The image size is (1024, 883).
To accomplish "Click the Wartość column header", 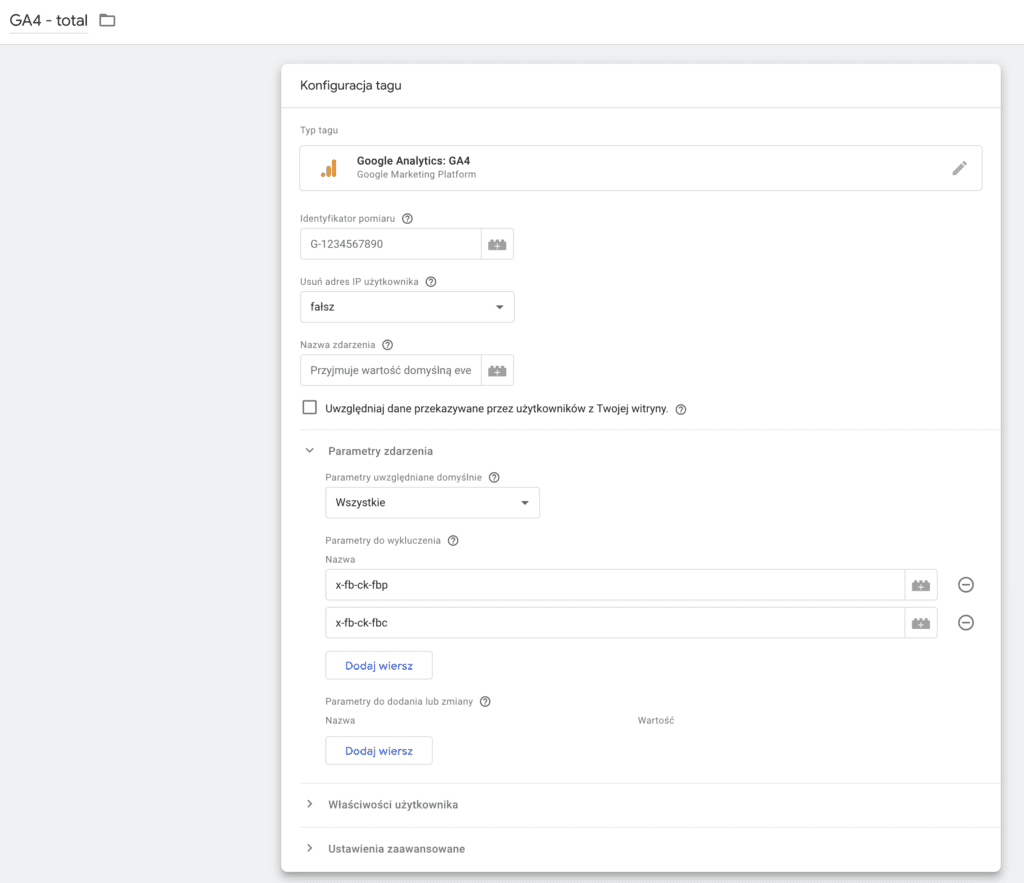I will click(656, 720).
